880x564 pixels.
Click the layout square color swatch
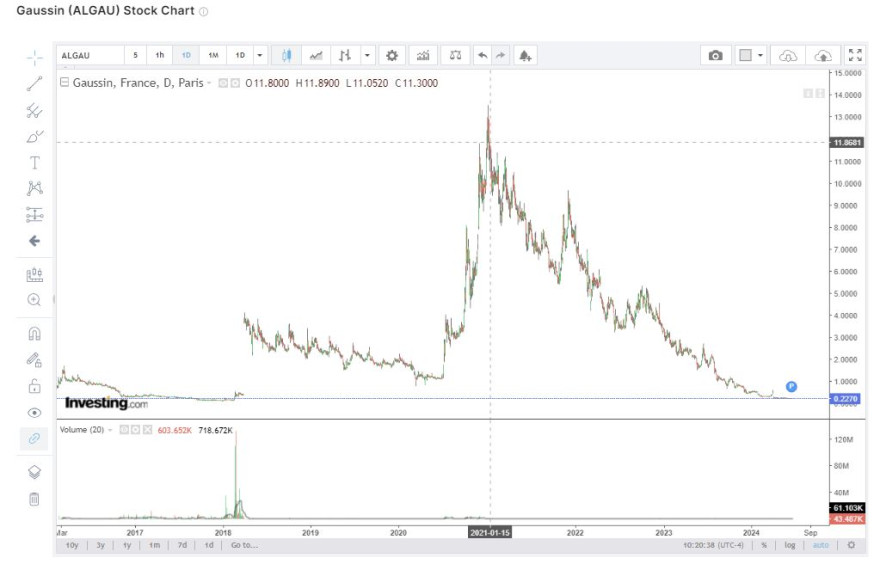tap(745, 56)
